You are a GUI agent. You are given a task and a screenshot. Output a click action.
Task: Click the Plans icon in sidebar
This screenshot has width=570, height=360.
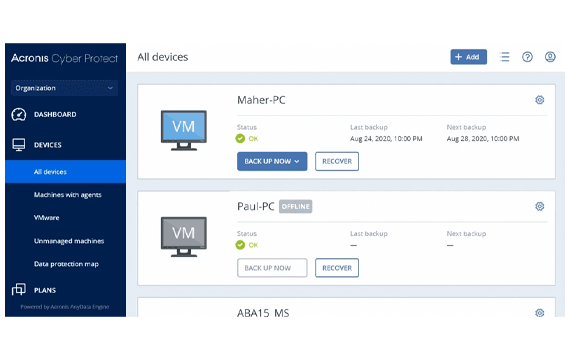click(x=19, y=290)
